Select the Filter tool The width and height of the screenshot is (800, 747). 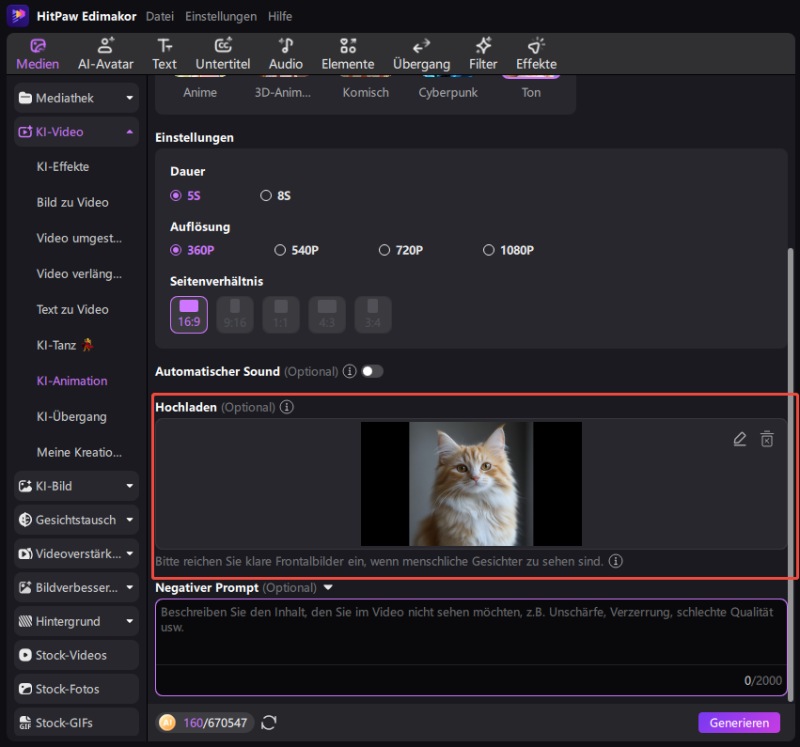(483, 52)
